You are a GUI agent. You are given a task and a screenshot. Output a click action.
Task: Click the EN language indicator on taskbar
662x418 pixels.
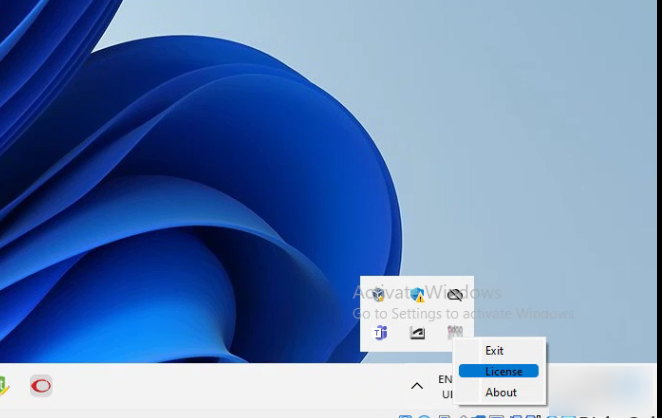pos(445,379)
